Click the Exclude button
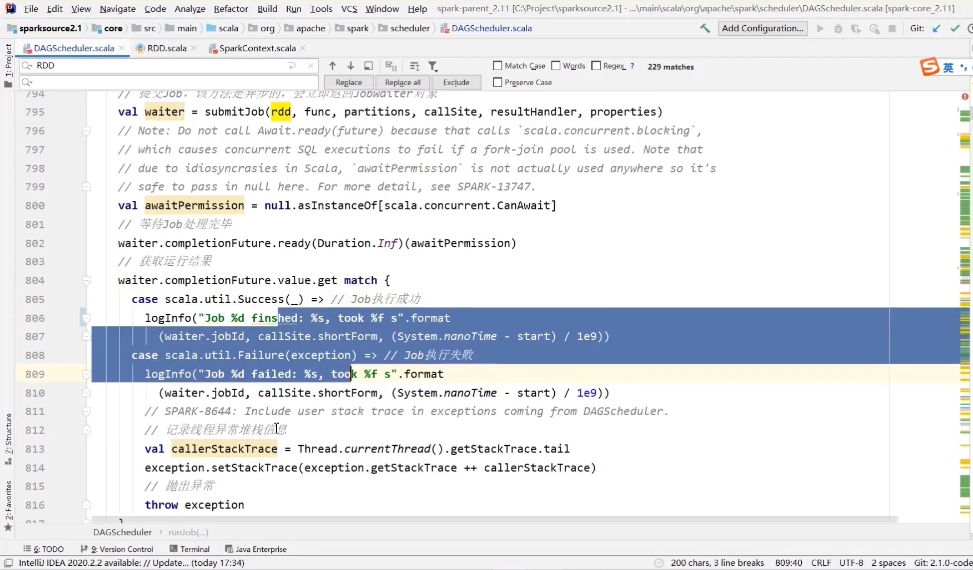The image size is (973, 570). pos(456,82)
